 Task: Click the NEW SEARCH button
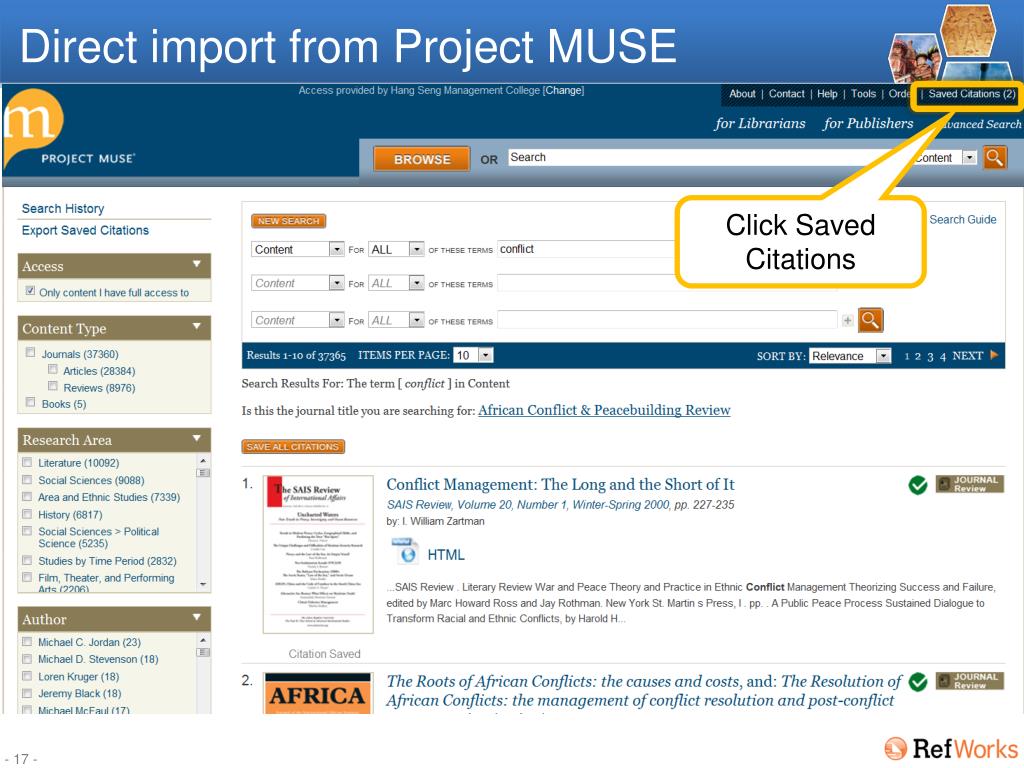coord(288,221)
